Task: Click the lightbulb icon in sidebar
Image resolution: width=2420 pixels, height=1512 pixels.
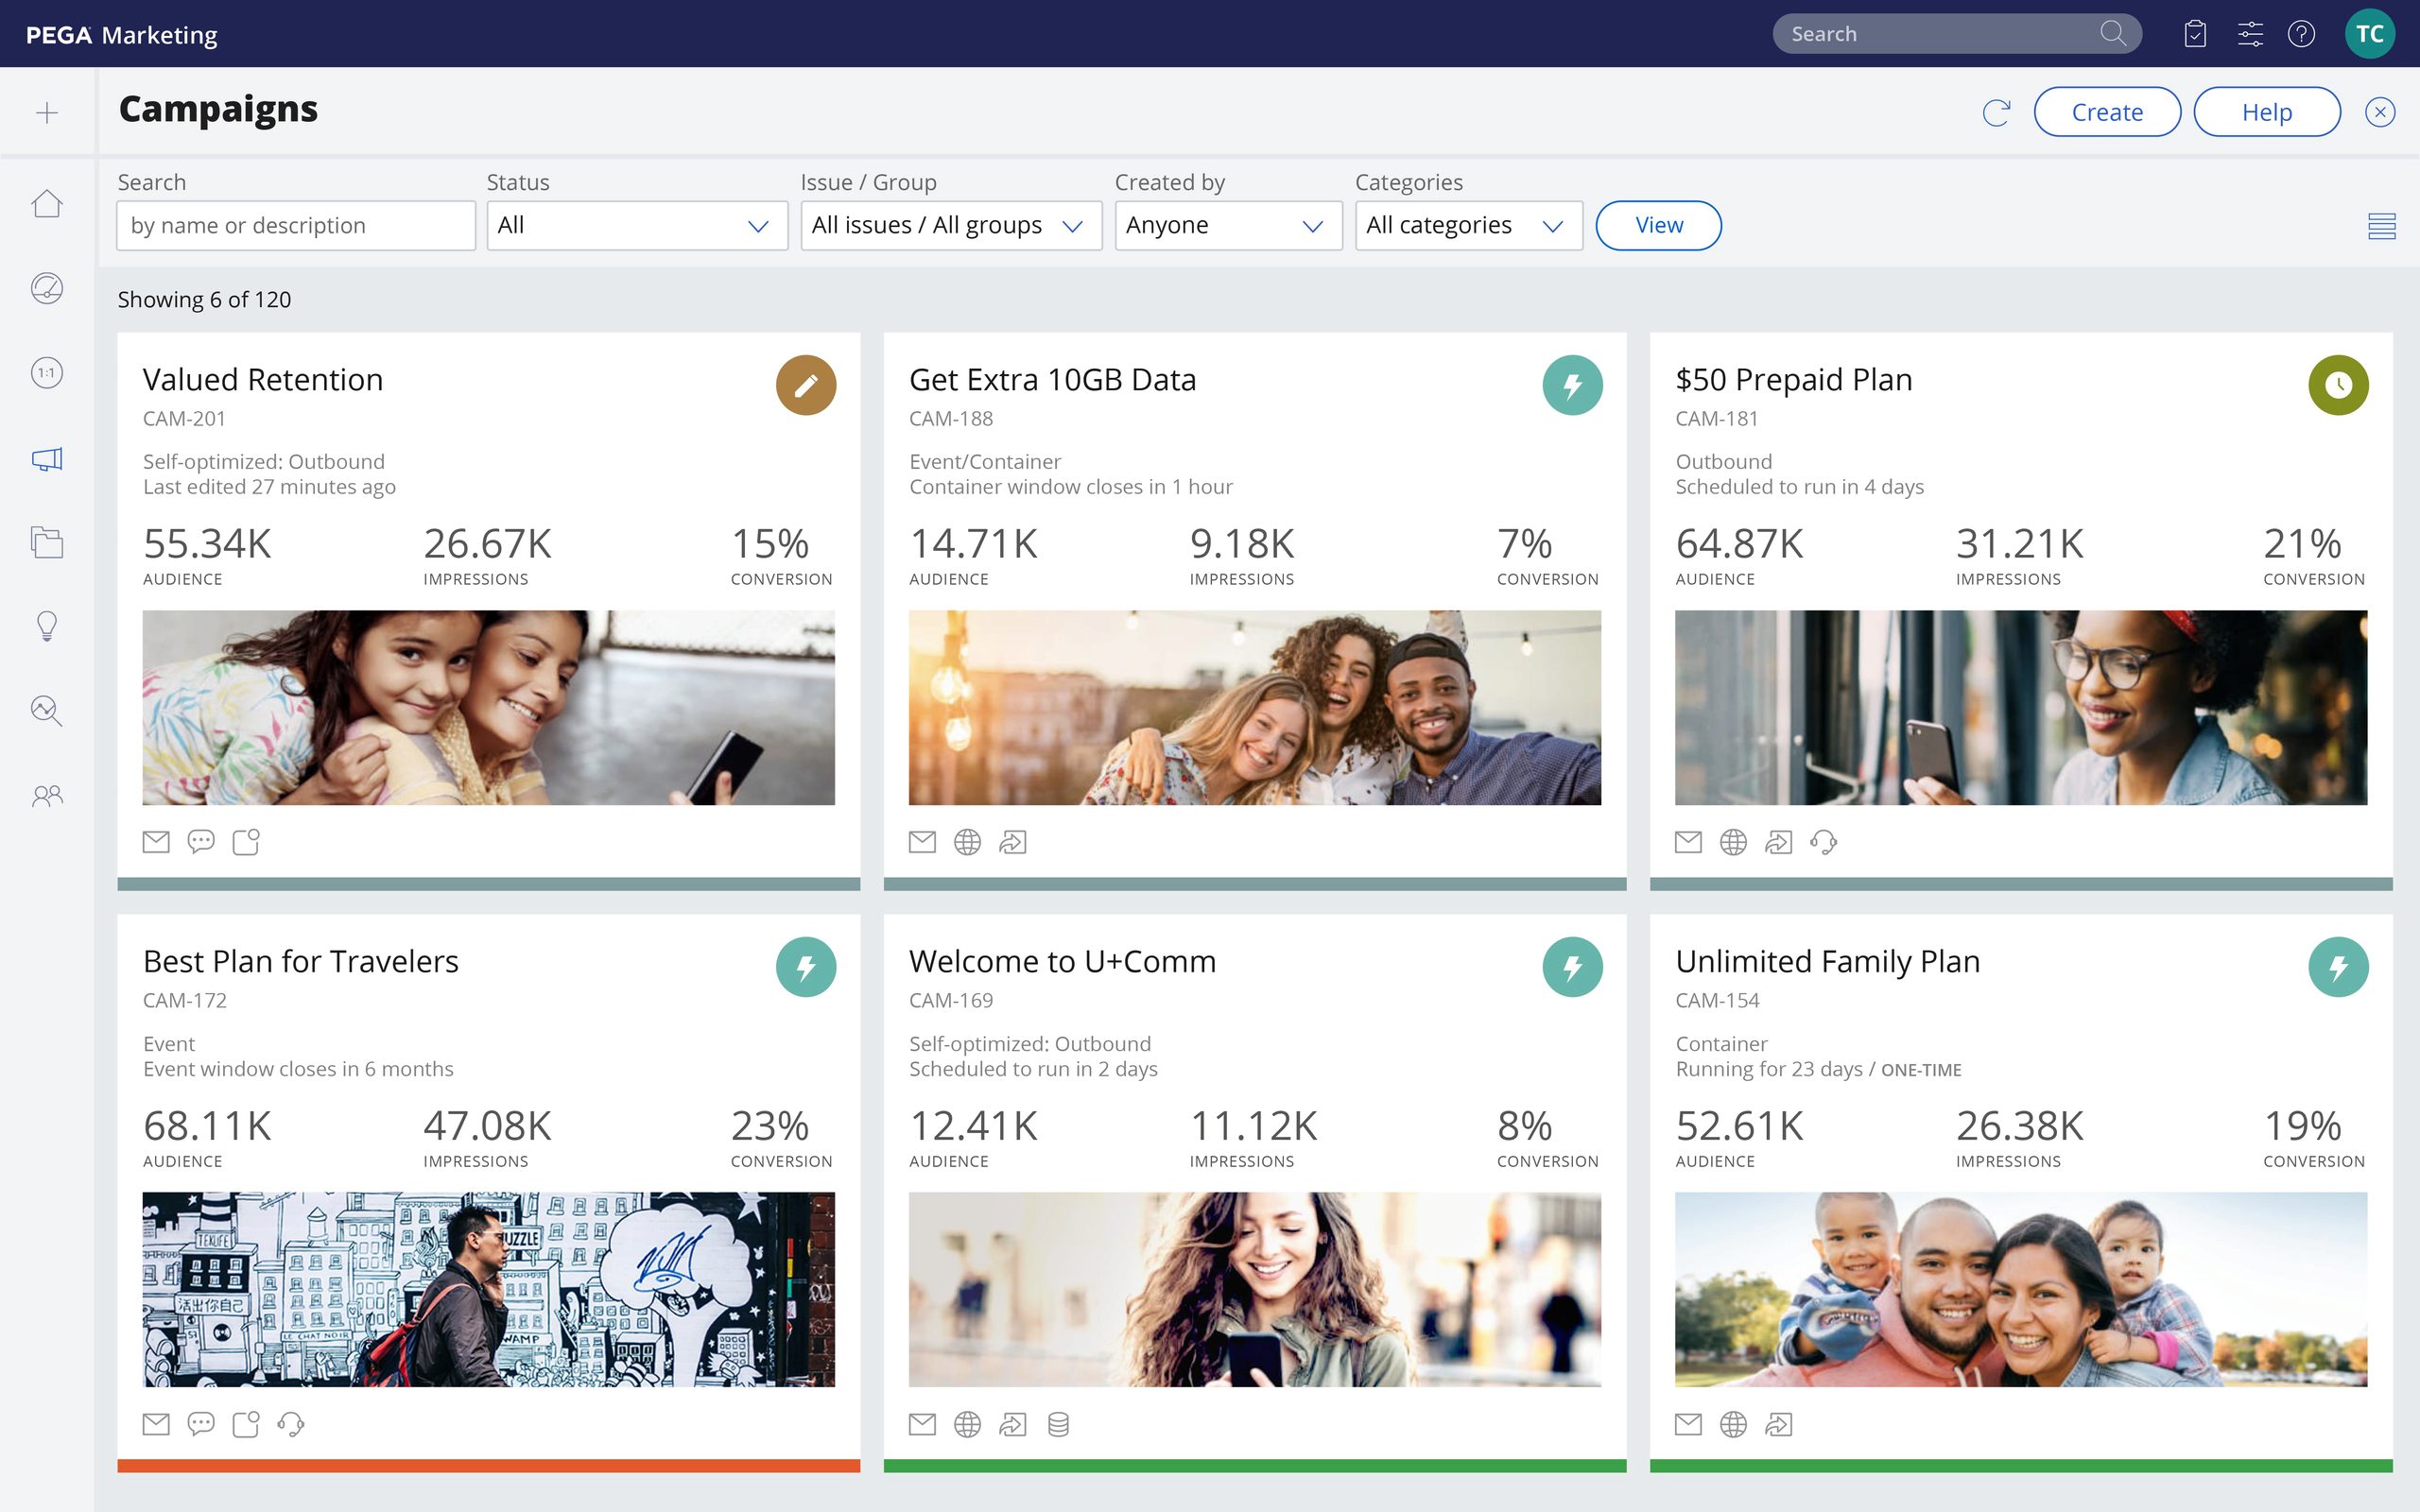Action: 47,626
